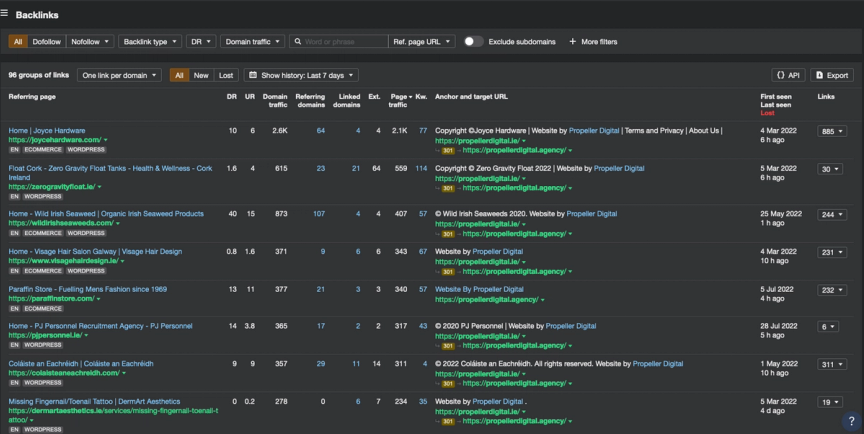Open the Domain traffic filter dropdown
864x434 pixels.
251,42
